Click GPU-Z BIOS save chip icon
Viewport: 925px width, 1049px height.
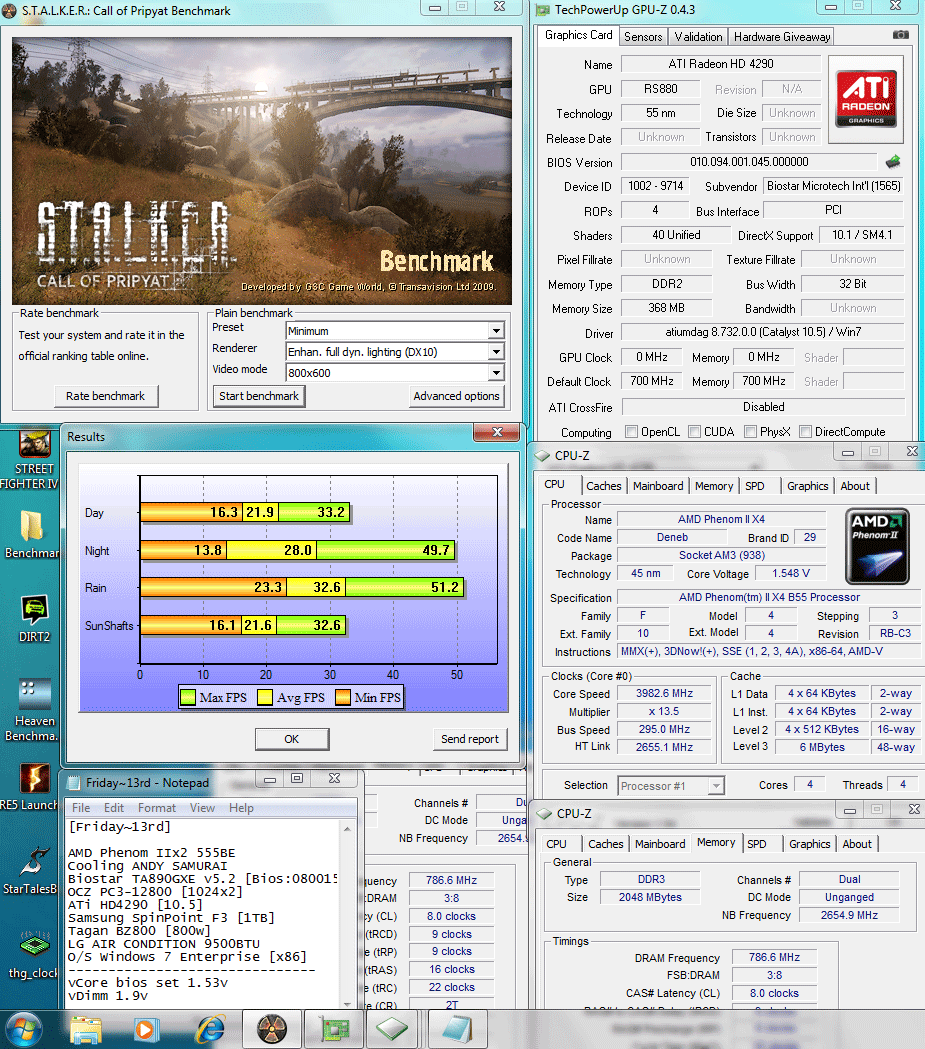pos(893,162)
